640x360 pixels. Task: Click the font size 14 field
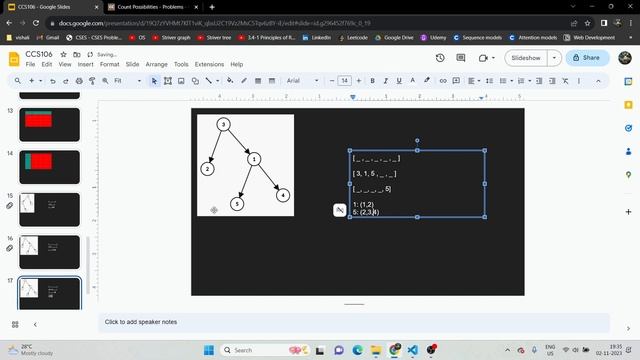344,81
